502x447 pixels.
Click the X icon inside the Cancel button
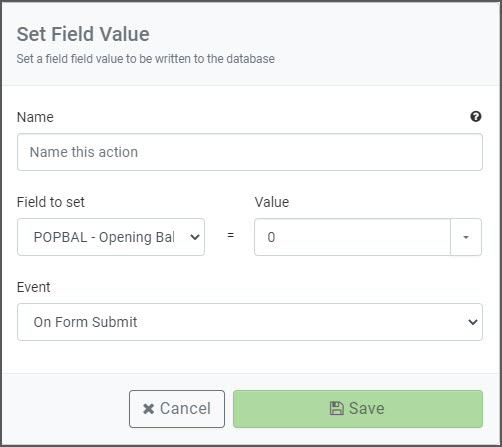pyautogui.click(x=148, y=409)
